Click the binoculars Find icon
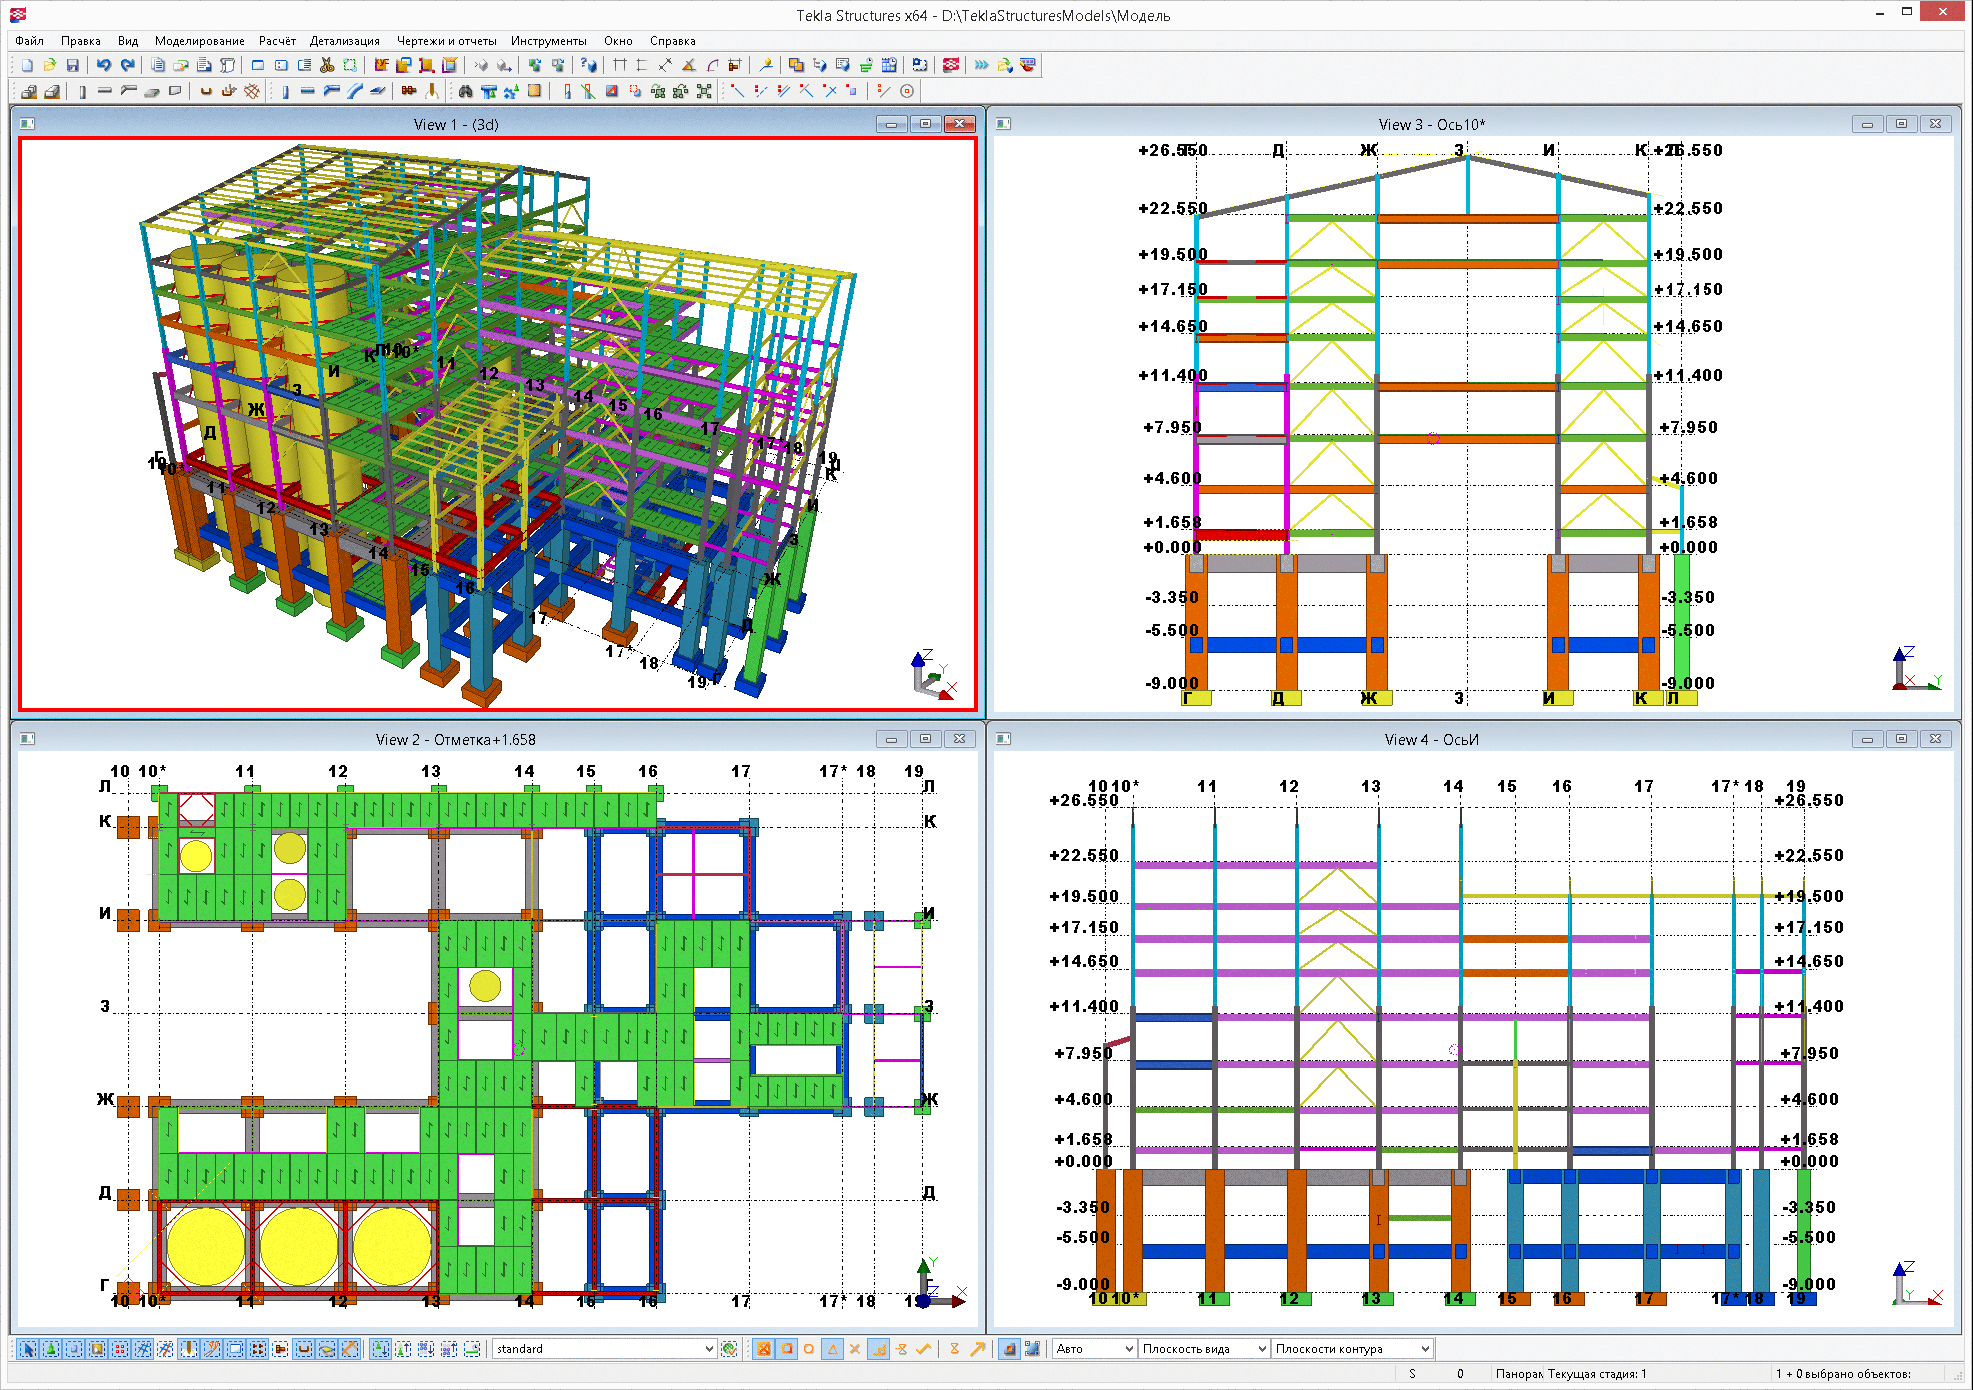 coord(465,91)
